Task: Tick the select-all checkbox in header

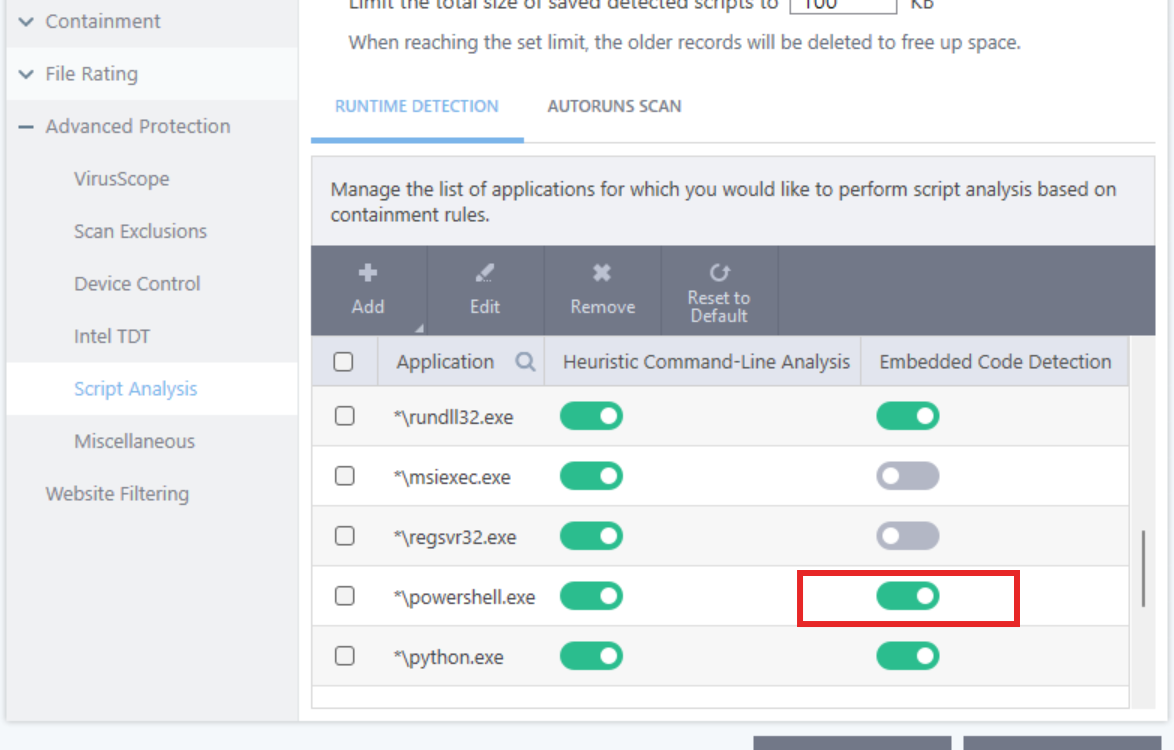Action: click(344, 362)
